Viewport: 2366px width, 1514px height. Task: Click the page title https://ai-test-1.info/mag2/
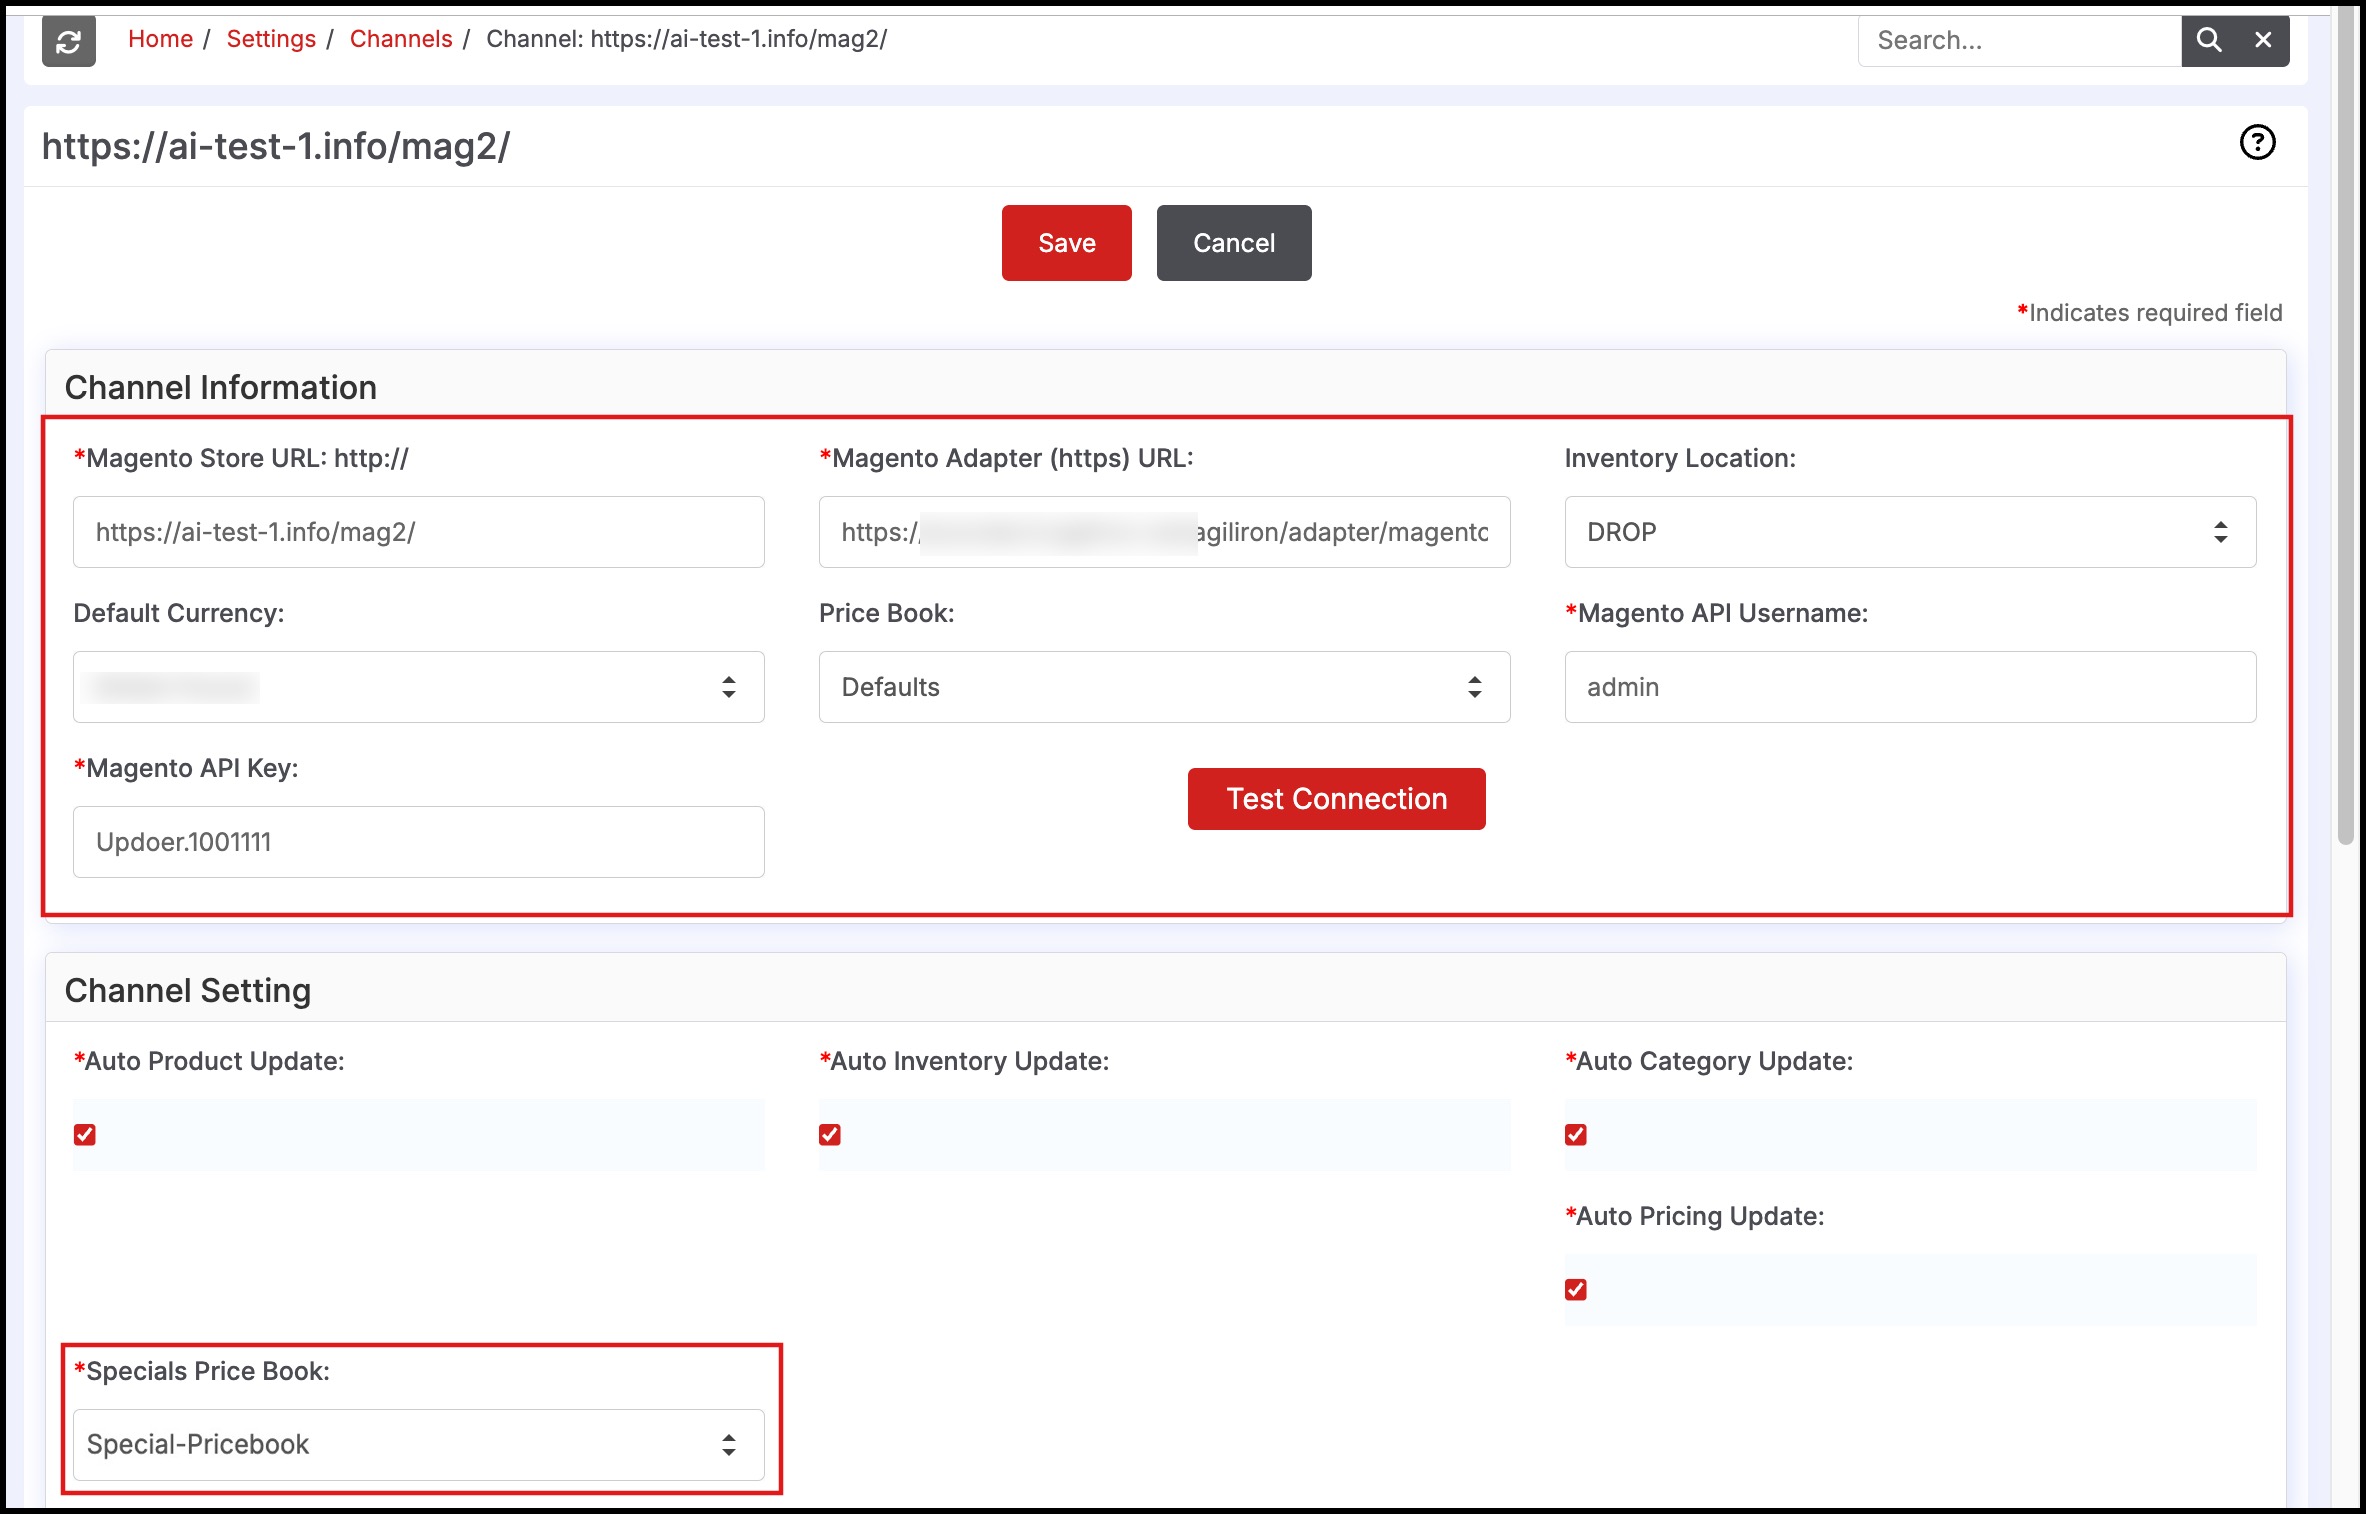(x=276, y=147)
